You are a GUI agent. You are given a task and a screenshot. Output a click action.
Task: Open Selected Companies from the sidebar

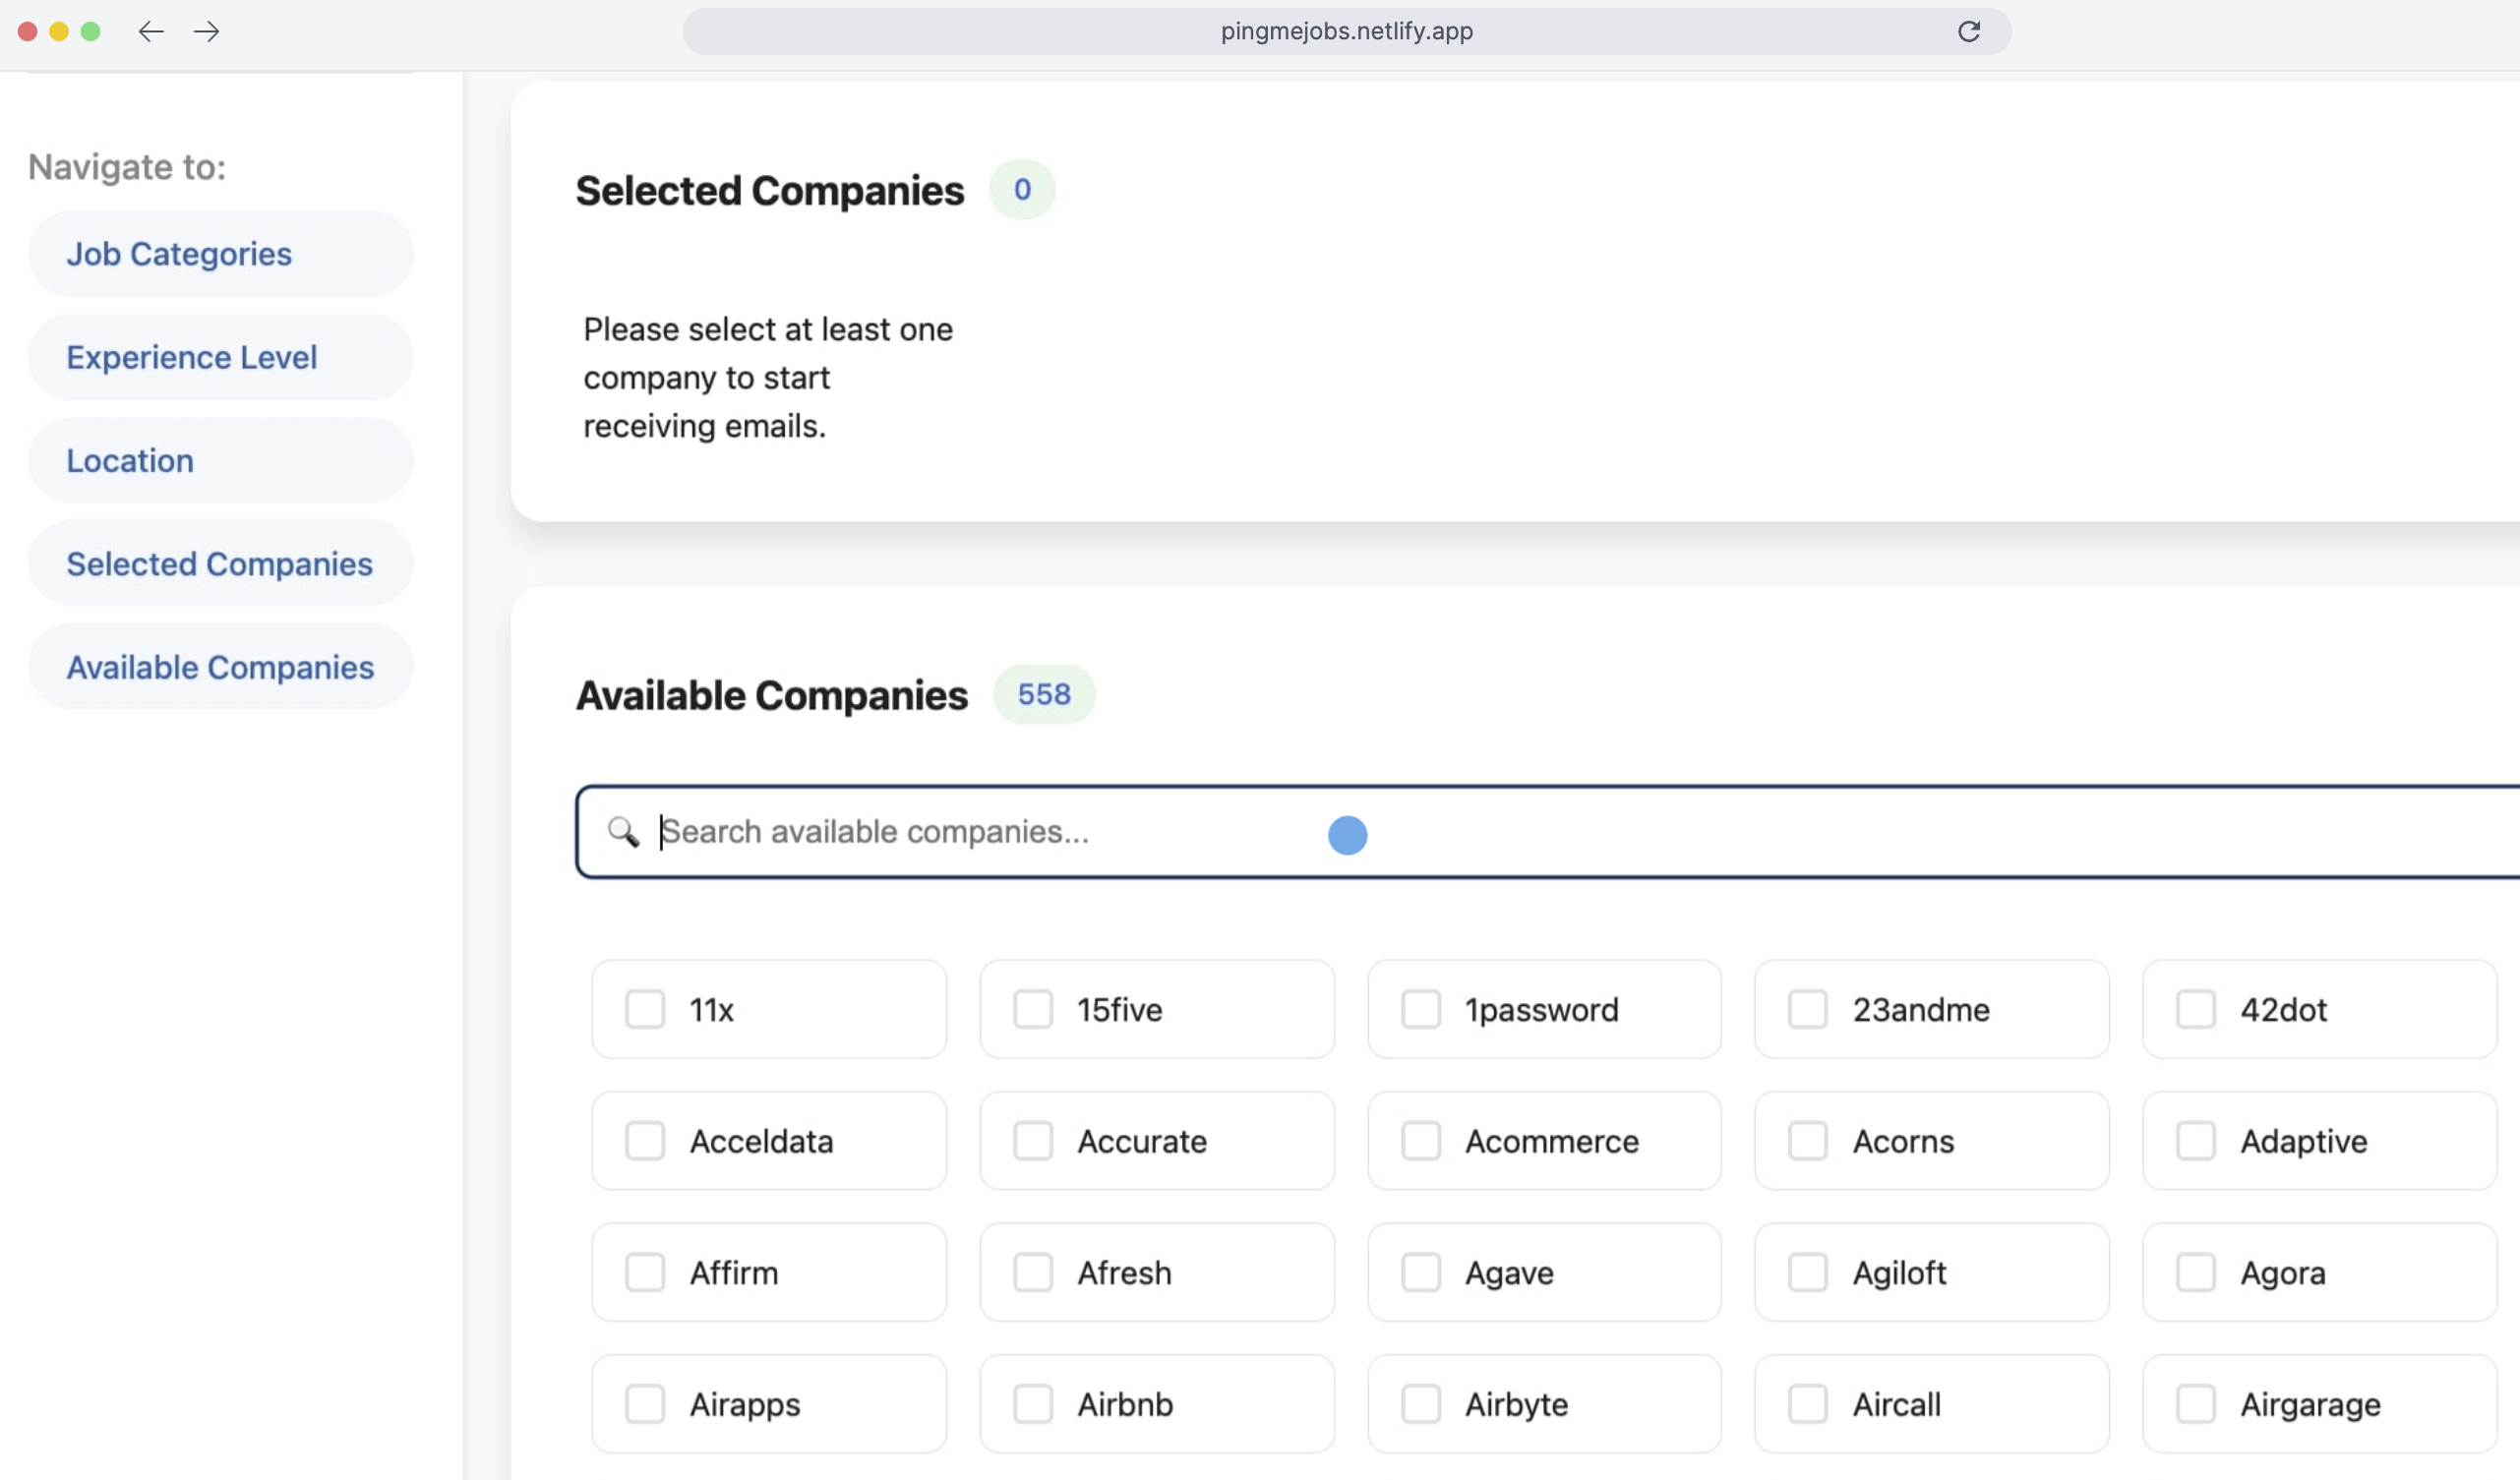[220, 564]
